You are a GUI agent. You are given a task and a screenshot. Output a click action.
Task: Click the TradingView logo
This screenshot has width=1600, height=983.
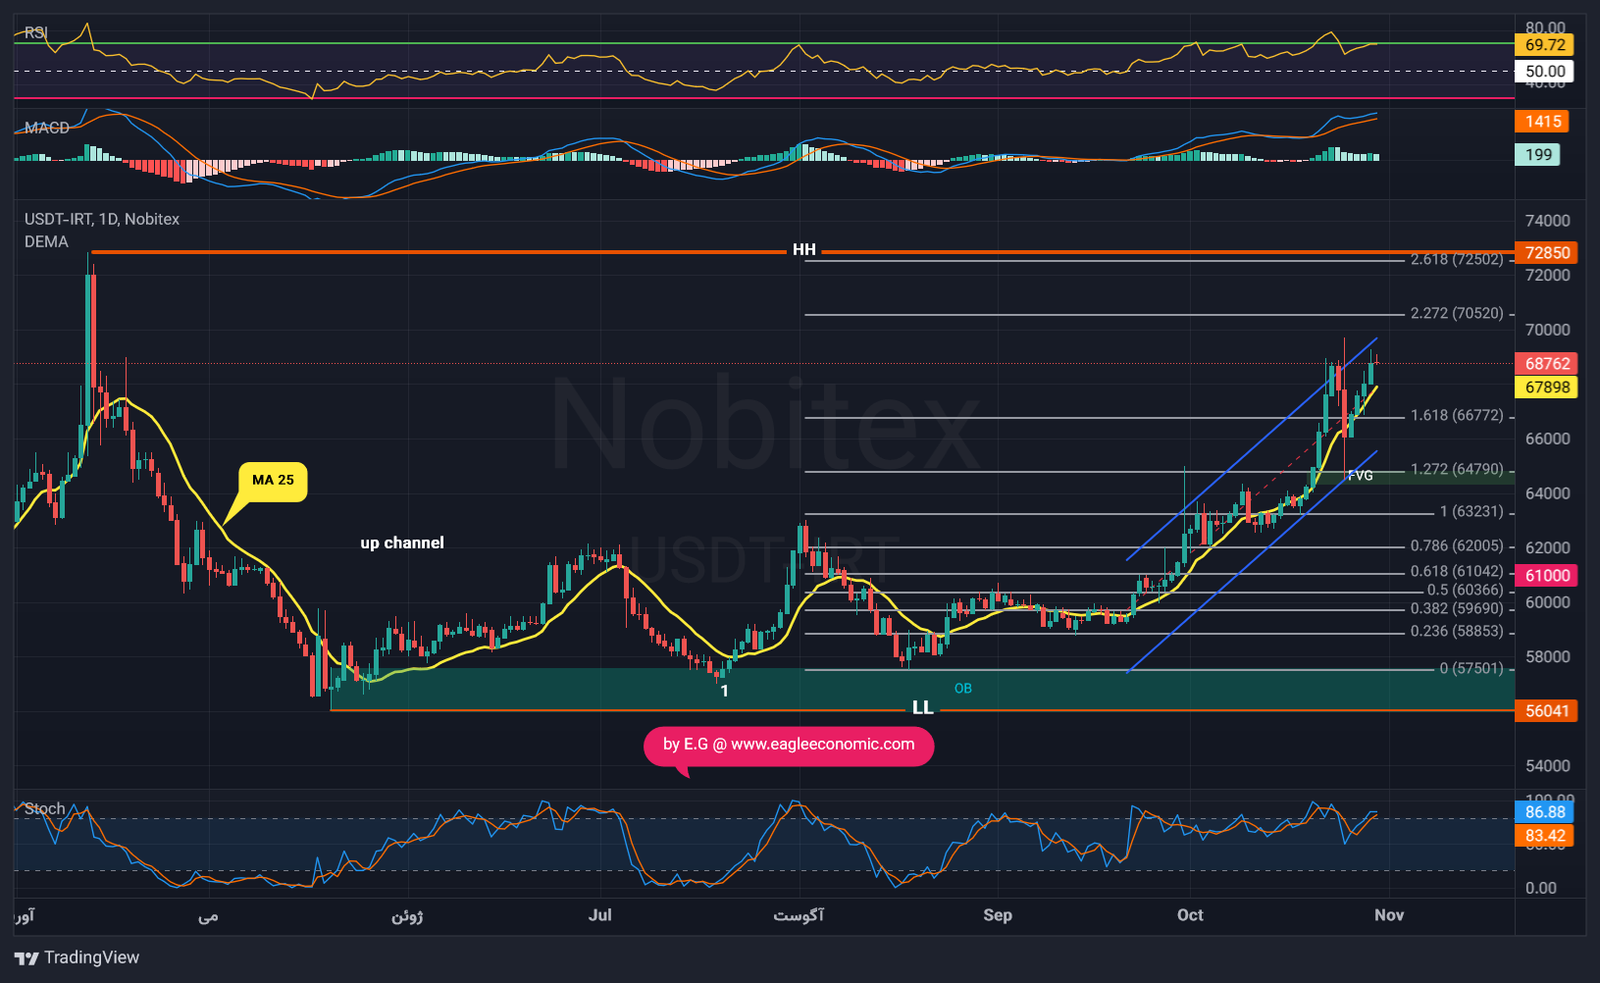point(77,958)
